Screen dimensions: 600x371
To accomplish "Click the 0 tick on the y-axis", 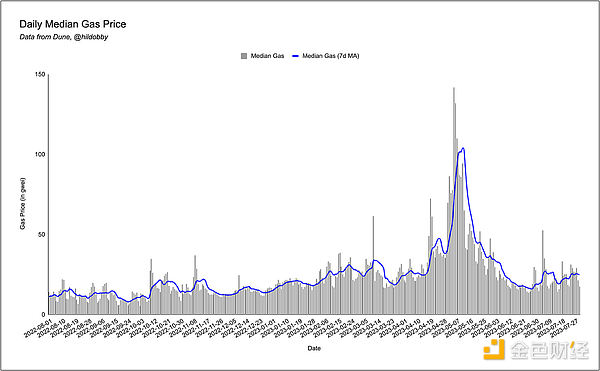I will pos(43,314).
